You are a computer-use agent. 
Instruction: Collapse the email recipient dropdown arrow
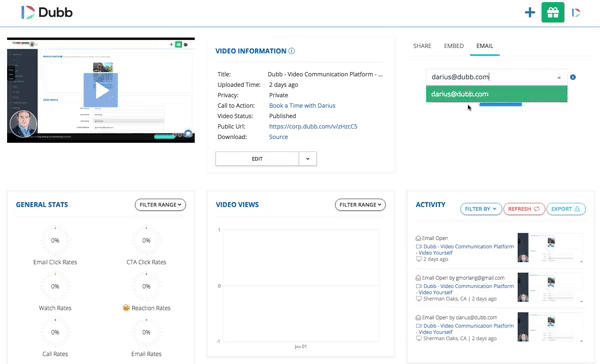[559, 77]
